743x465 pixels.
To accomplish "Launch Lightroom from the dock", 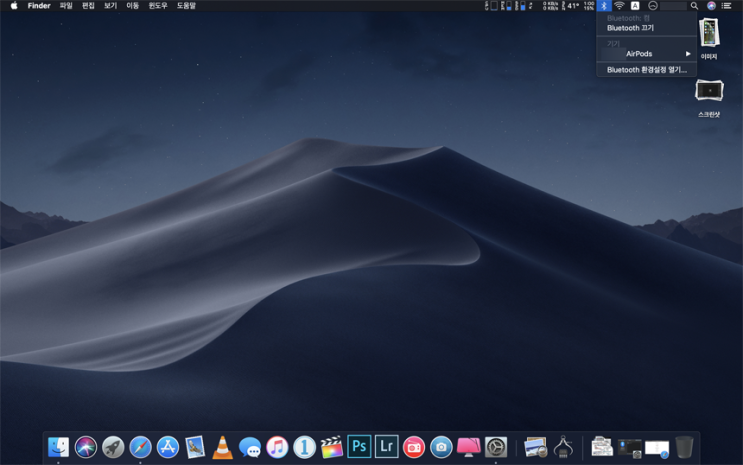I will pyautogui.click(x=387, y=447).
